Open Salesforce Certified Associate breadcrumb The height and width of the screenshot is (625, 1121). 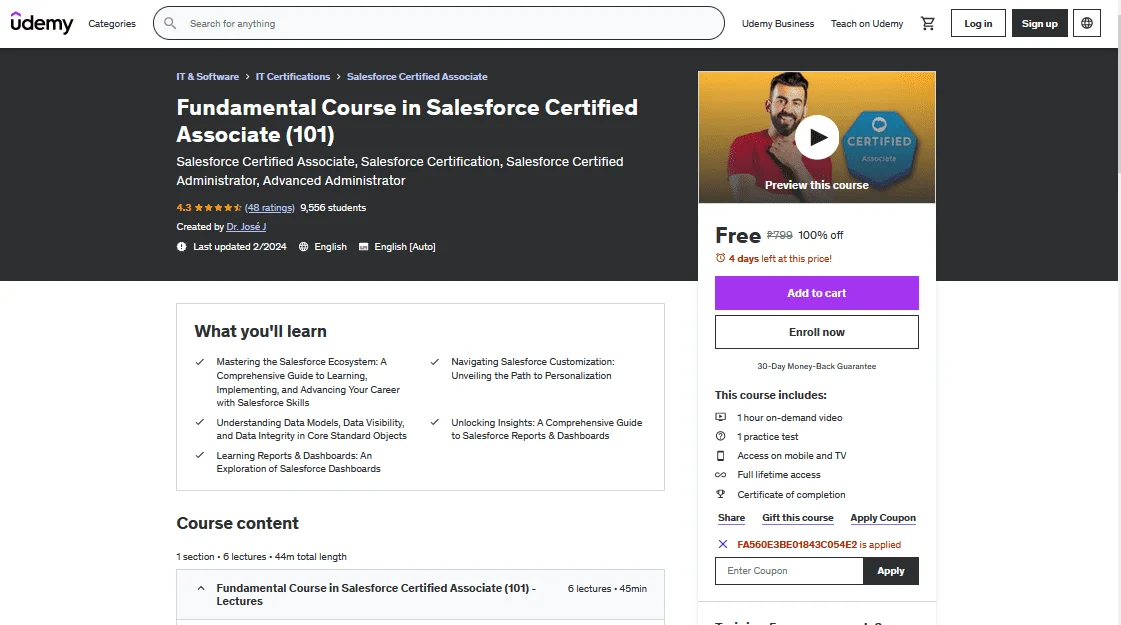point(417,77)
